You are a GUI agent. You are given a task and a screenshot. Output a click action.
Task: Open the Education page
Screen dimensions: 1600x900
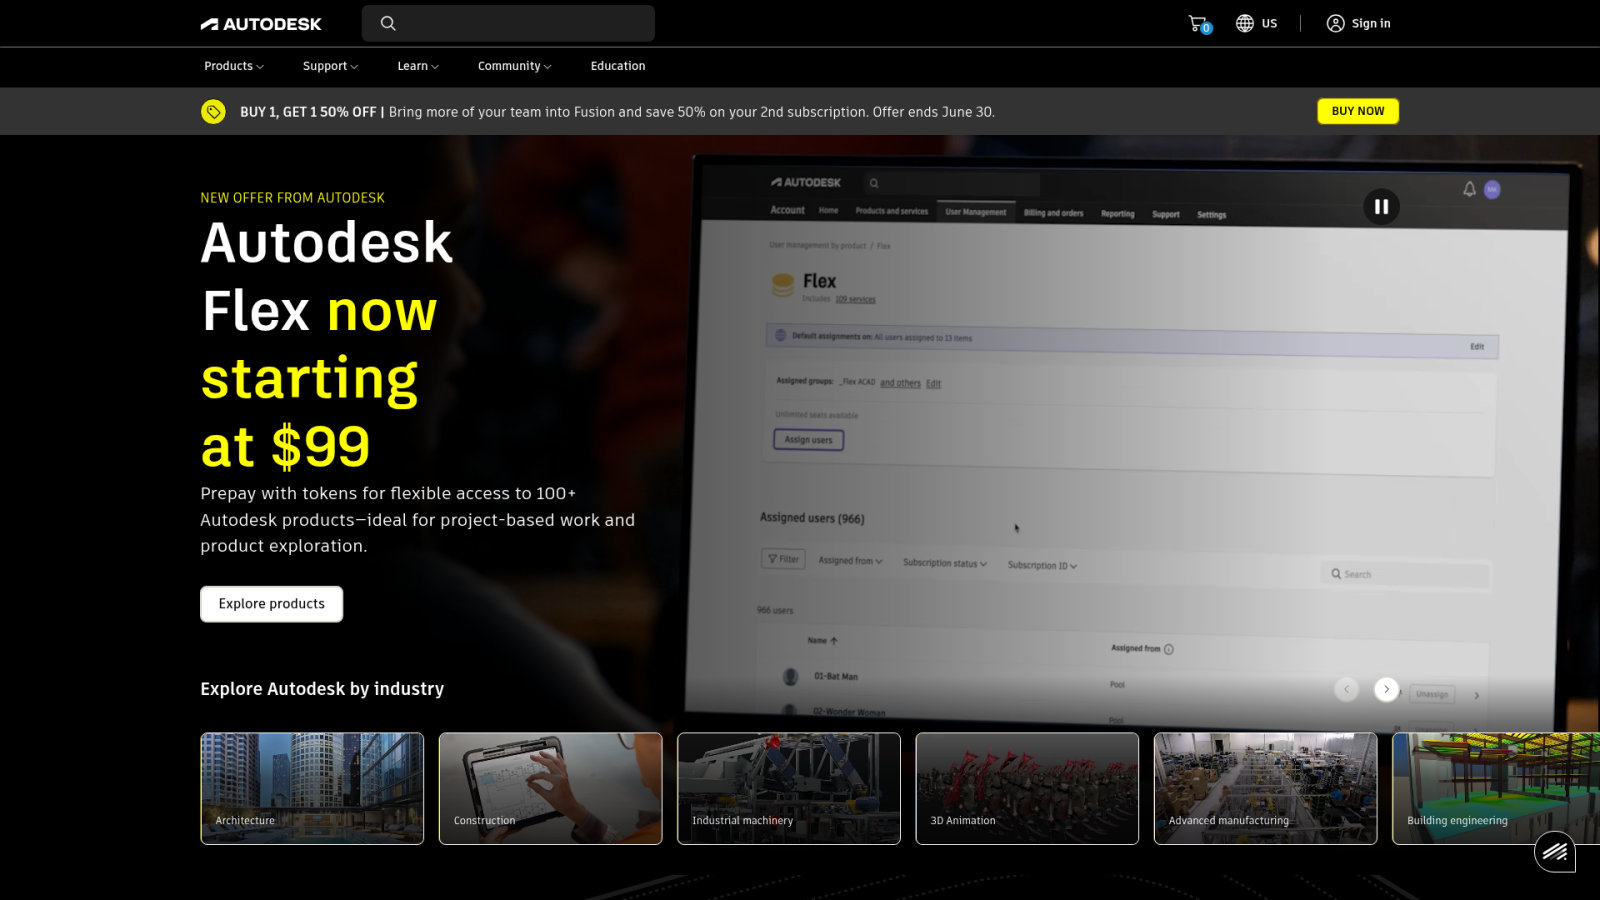[618, 66]
